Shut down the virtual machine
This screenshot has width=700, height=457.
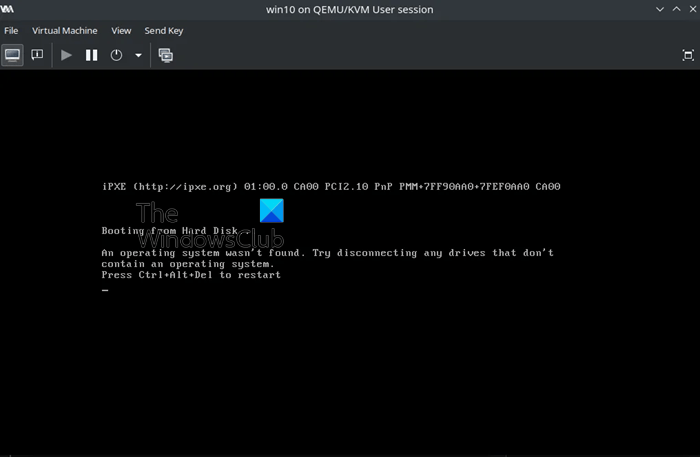coord(117,55)
